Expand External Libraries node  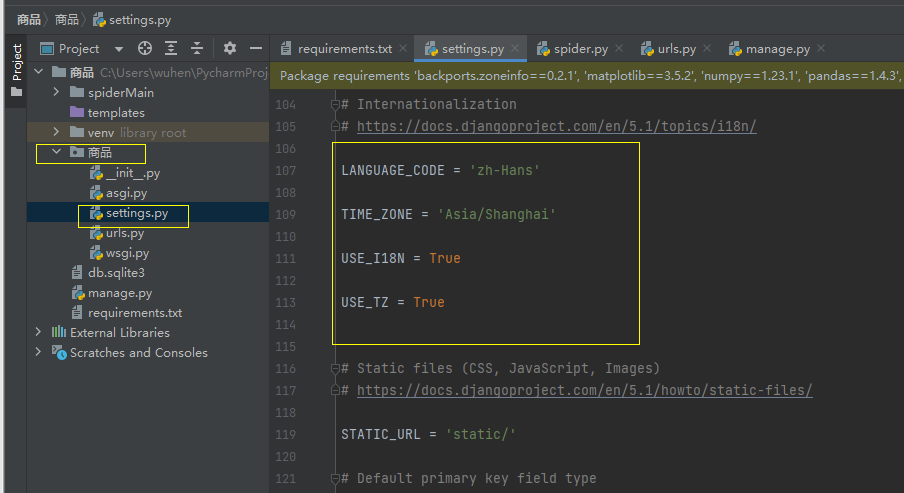39,333
